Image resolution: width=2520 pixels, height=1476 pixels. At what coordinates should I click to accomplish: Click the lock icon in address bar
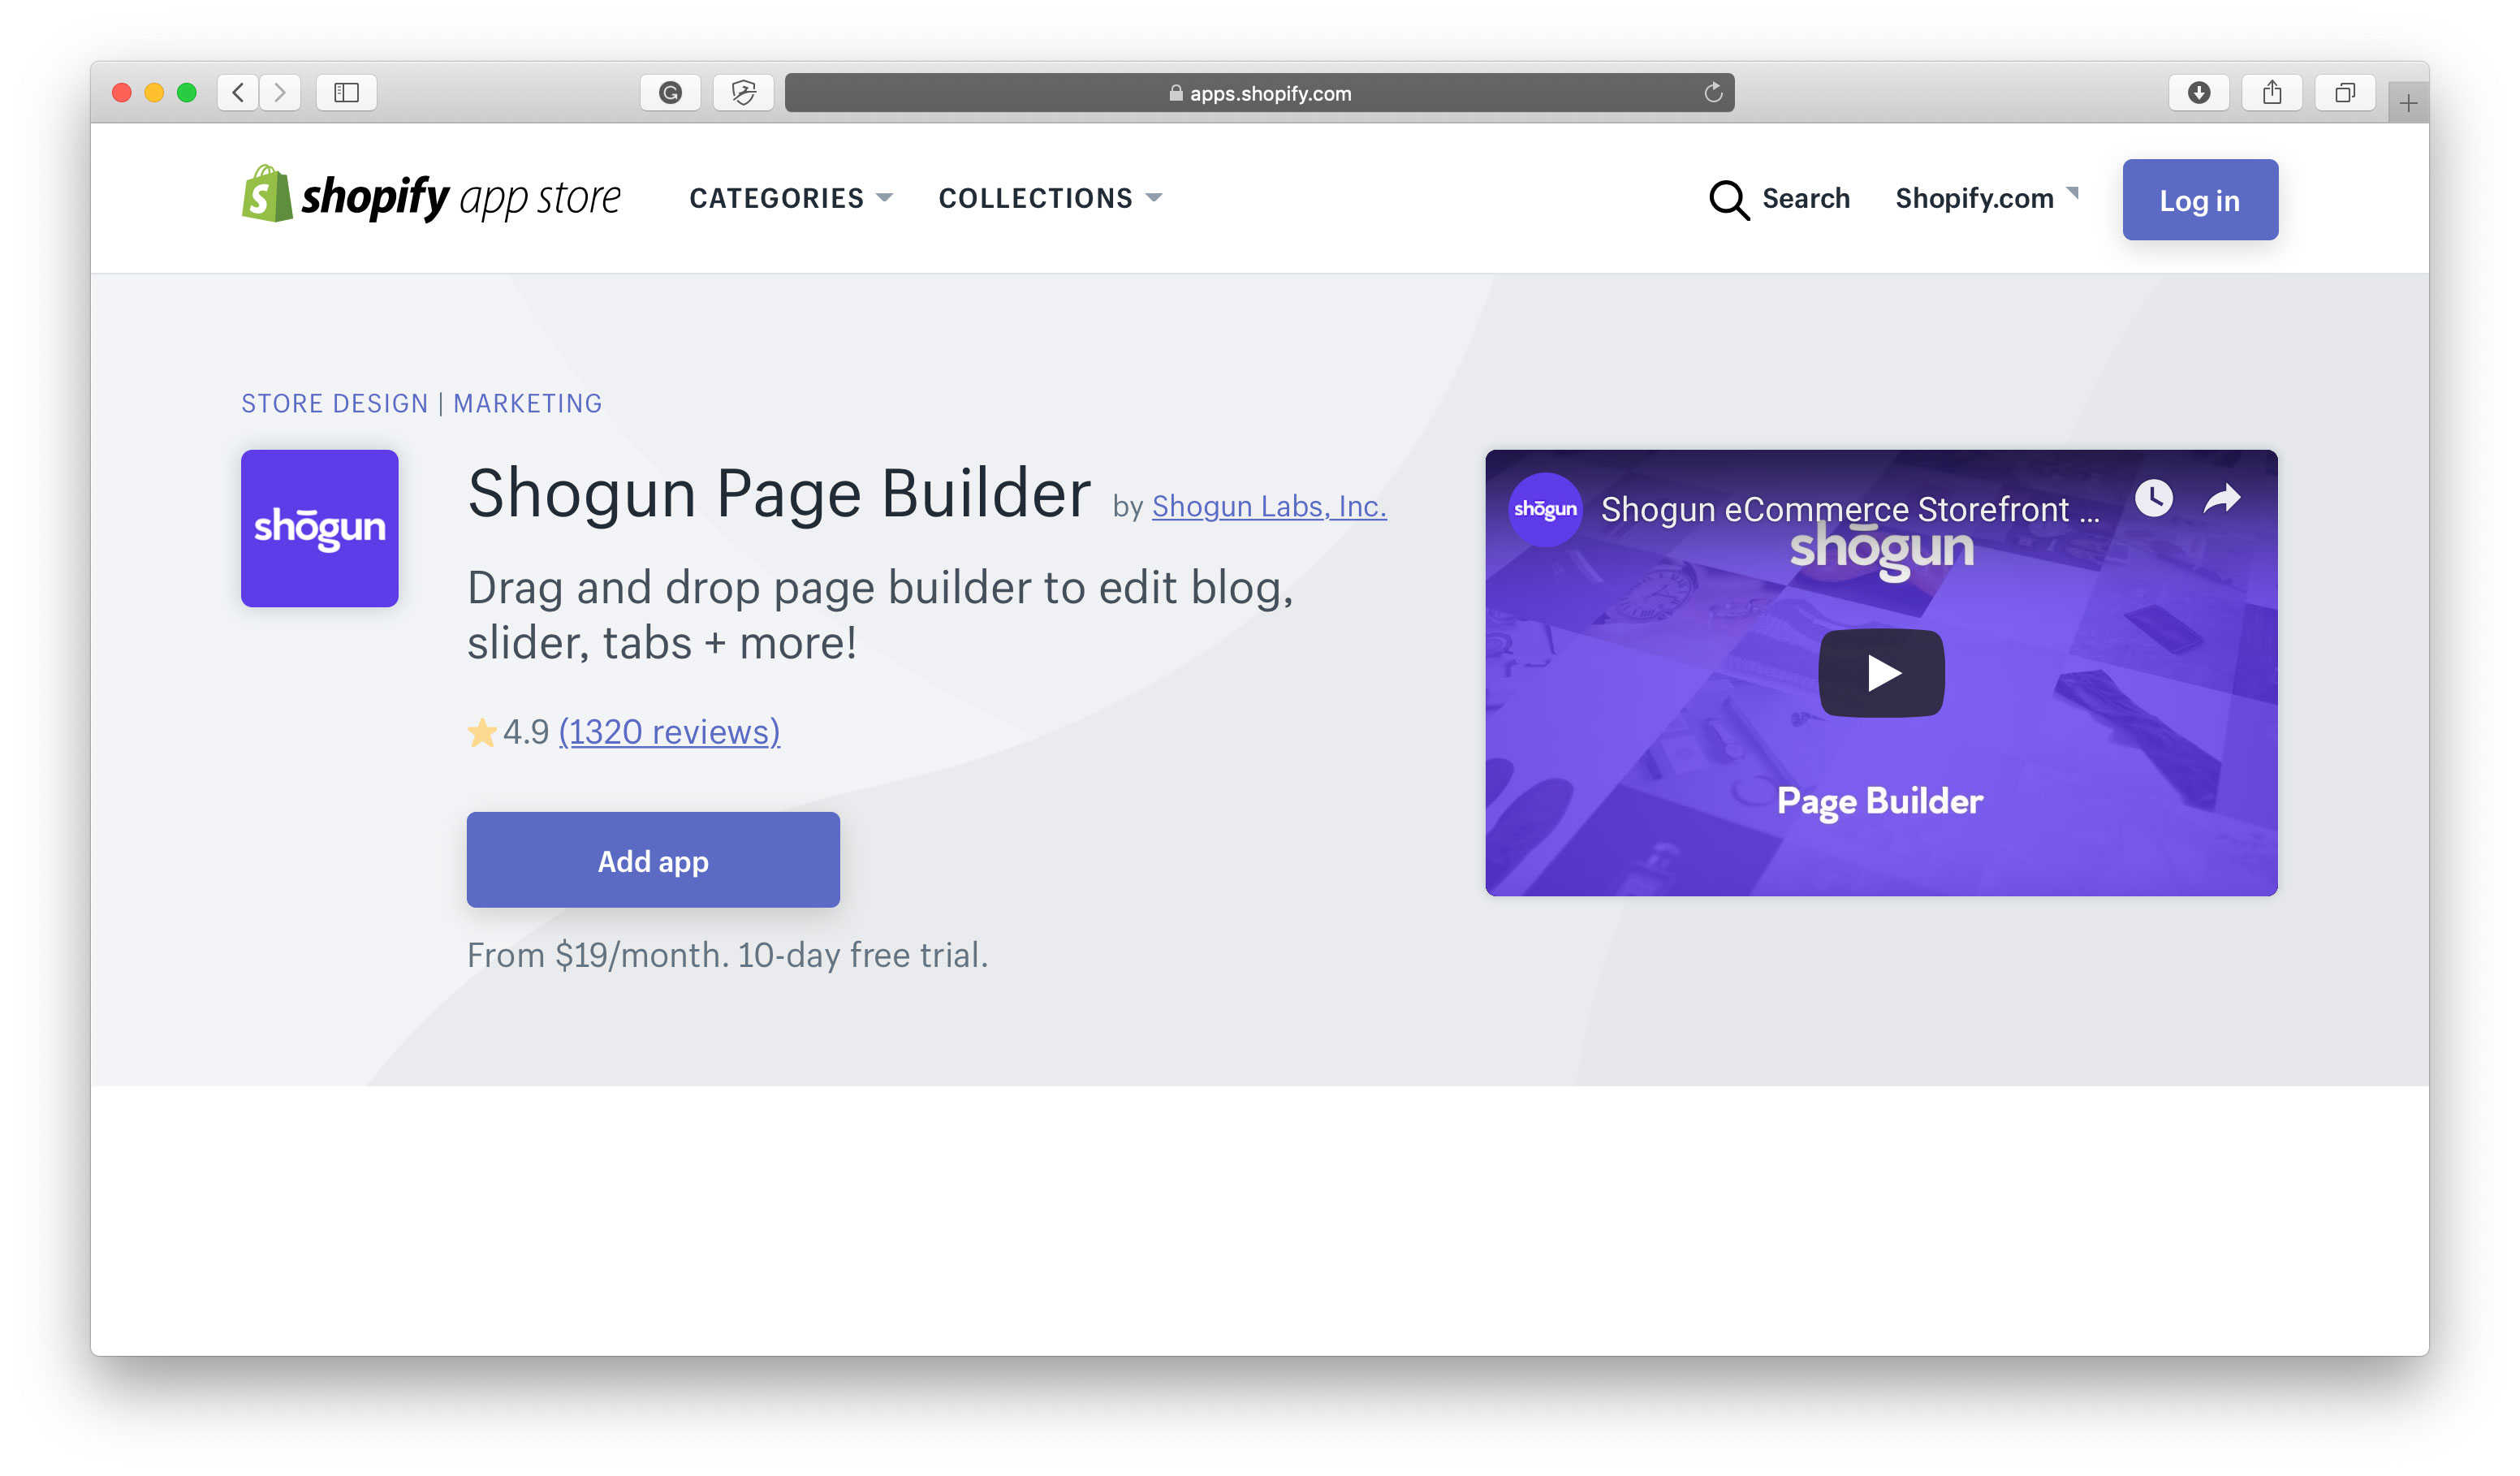pos(1175,93)
